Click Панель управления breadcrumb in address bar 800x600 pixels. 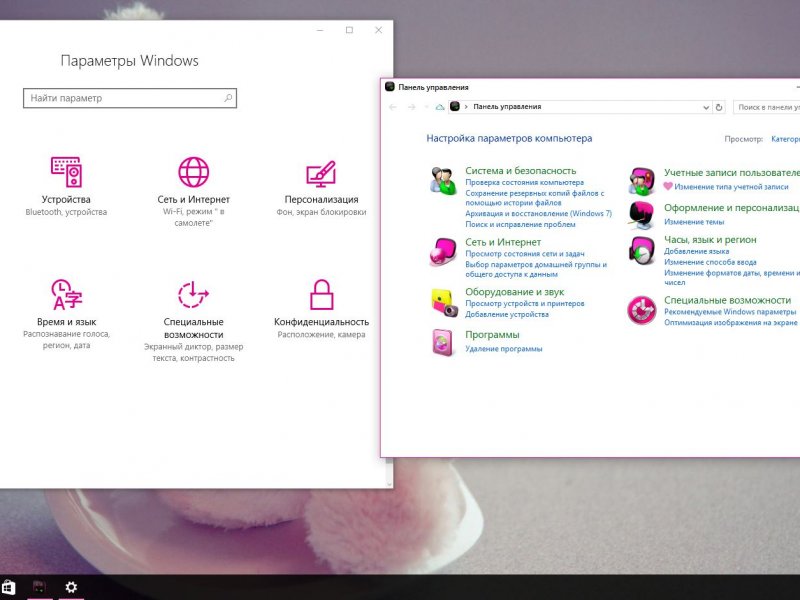(507, 107)
